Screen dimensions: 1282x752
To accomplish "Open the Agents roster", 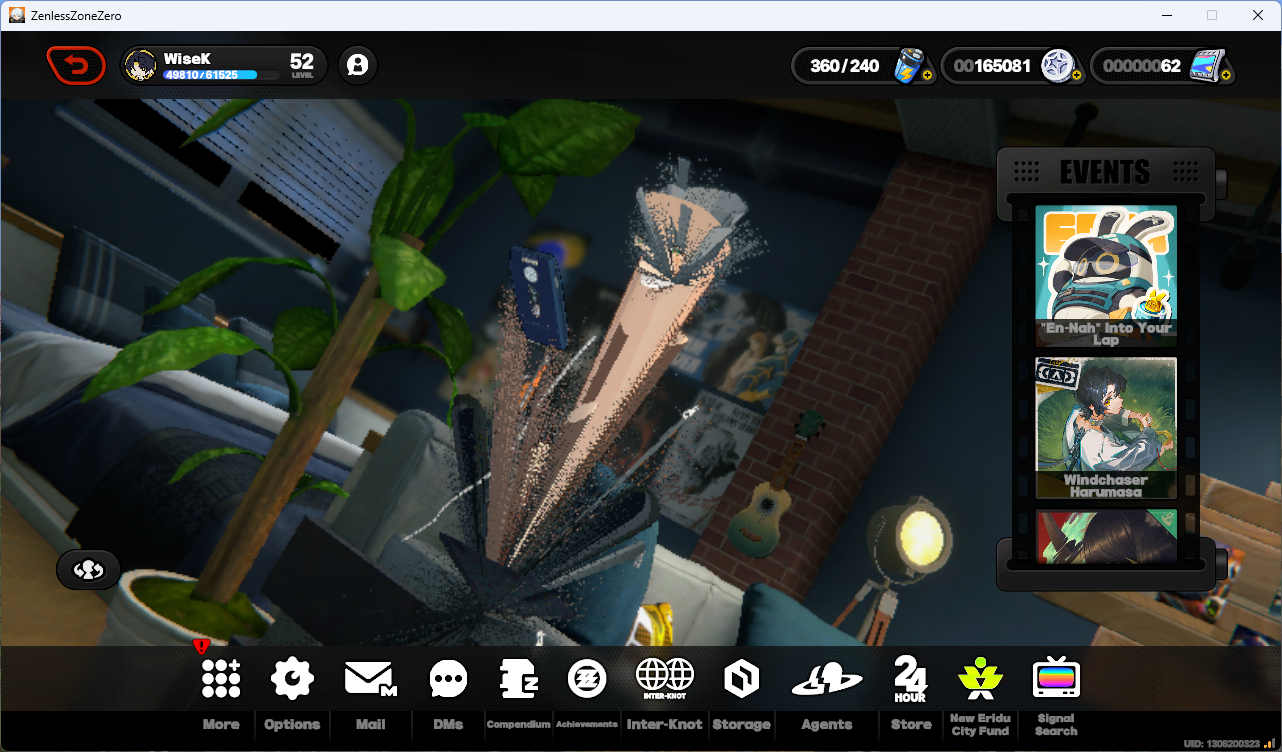I will click(826, 678).
